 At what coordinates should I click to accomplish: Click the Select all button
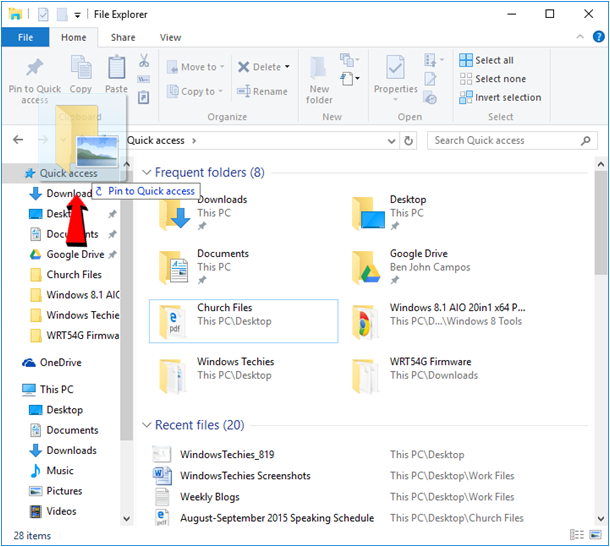pos(486,60)
